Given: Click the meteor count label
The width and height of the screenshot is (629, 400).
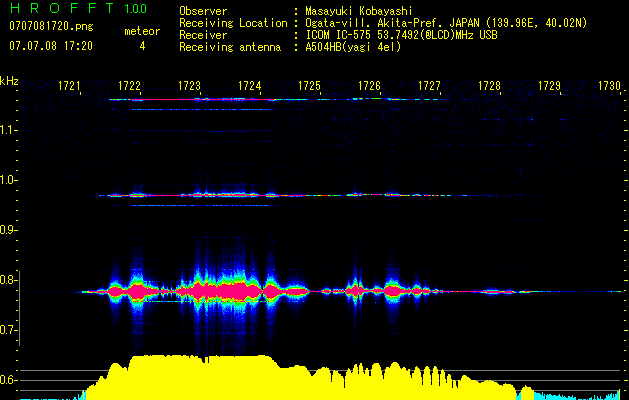Looking at the screenshot, I should coord(142,31).
